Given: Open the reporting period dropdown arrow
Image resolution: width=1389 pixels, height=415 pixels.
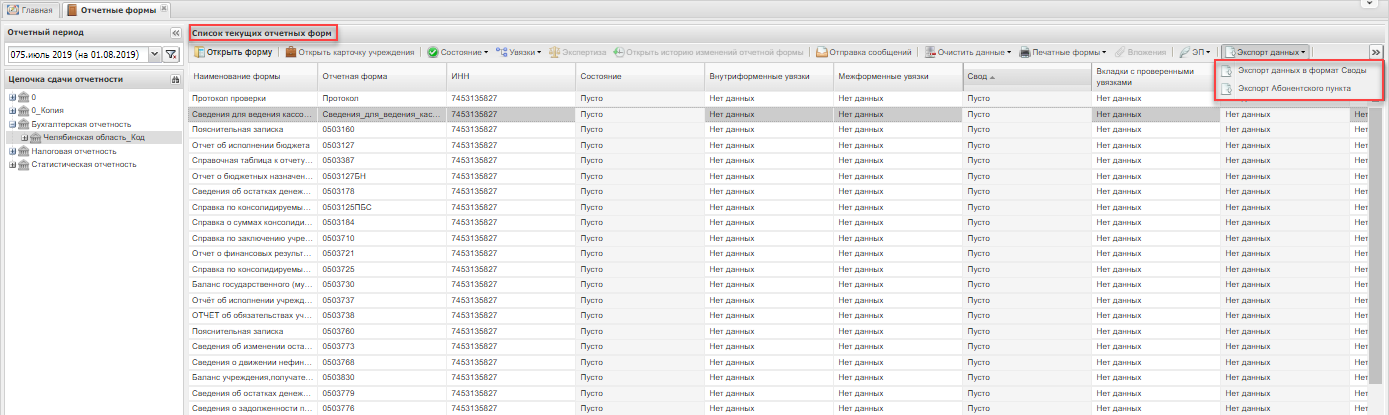Looking at the screenshot, I should [156, 55].
